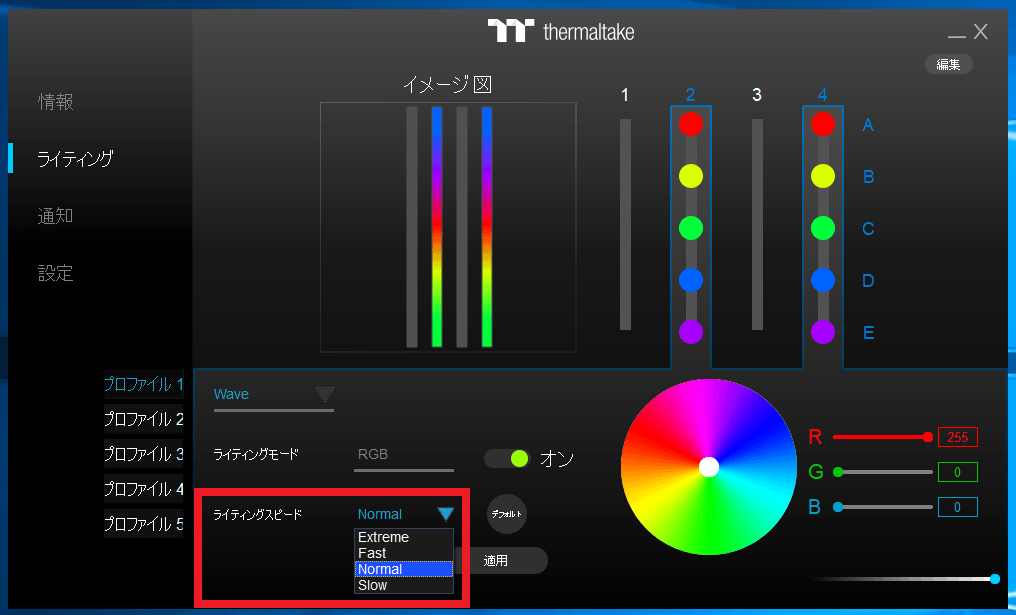
Task: Click the G value field
Action: coord(958,472)
